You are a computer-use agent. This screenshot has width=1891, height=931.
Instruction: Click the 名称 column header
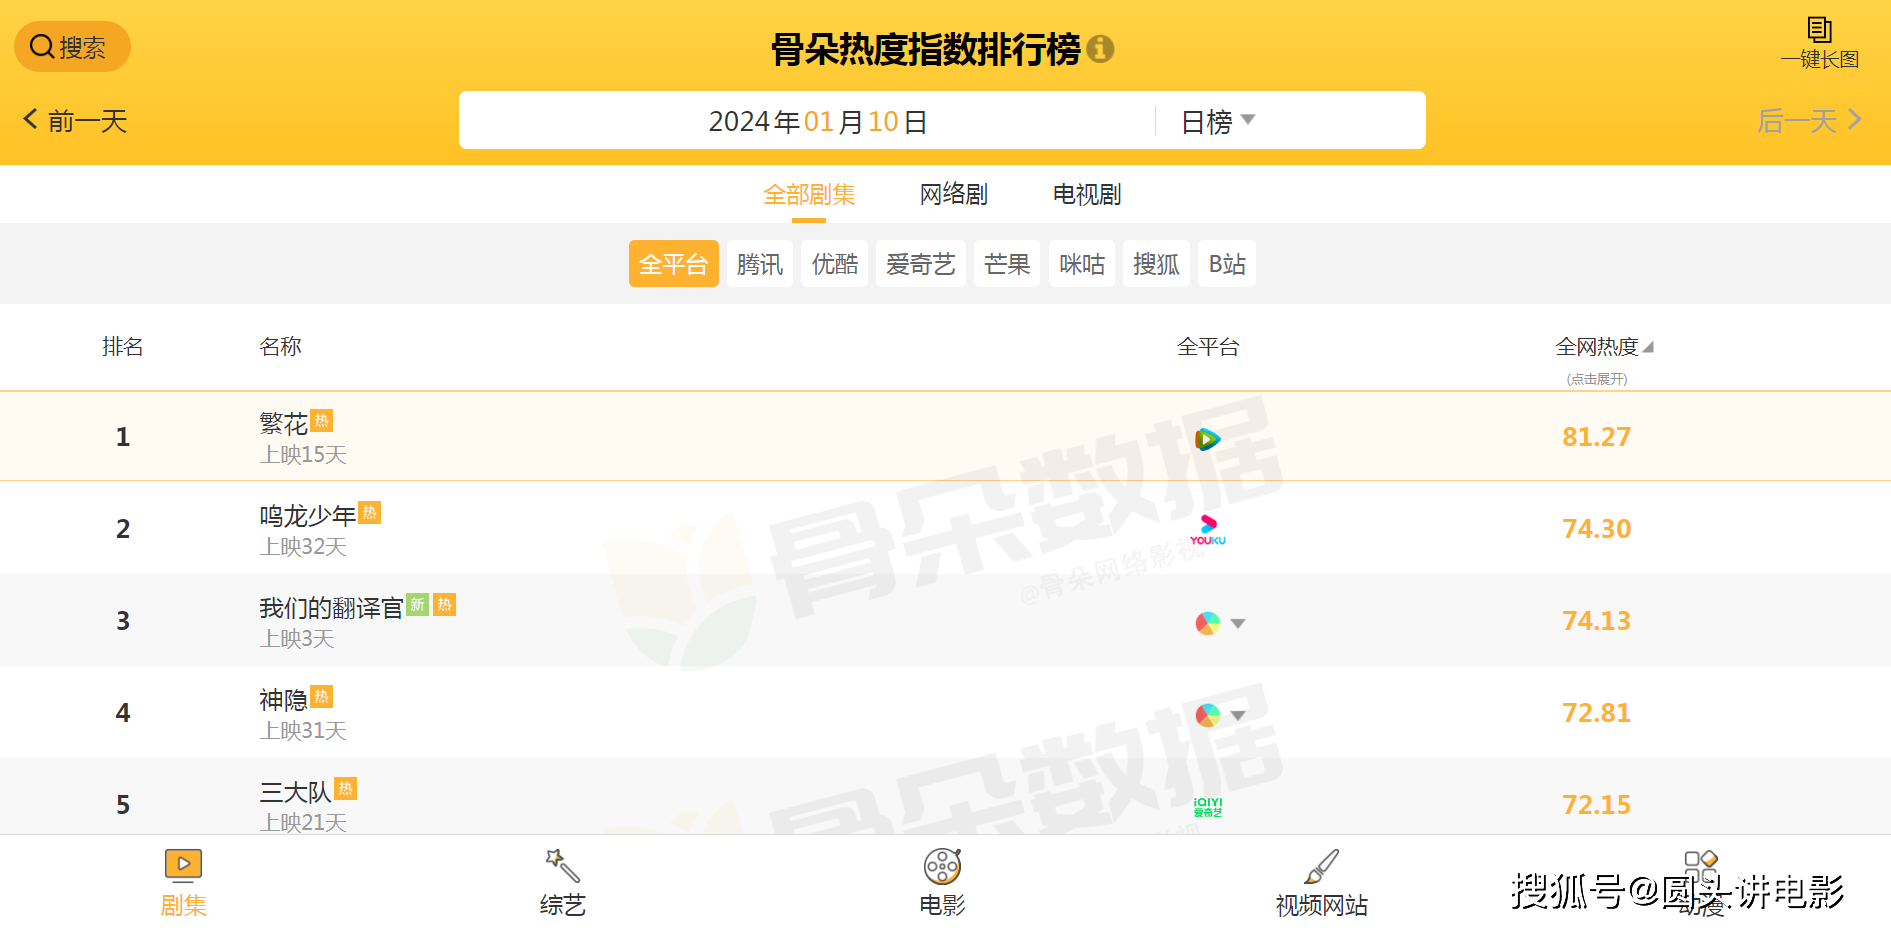point(280,347)
